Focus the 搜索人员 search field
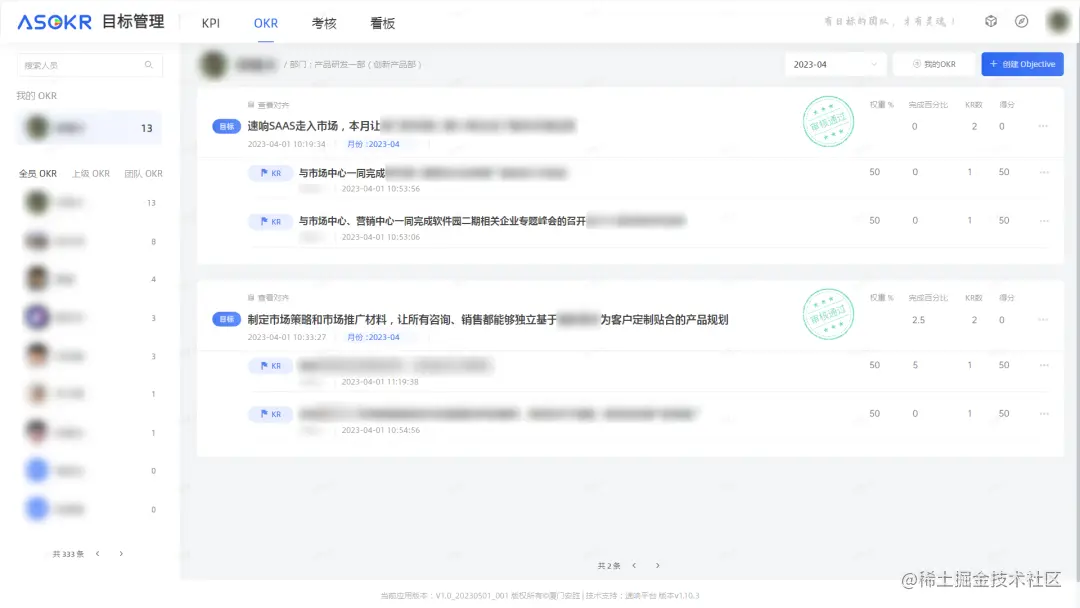 coord(90,65)
